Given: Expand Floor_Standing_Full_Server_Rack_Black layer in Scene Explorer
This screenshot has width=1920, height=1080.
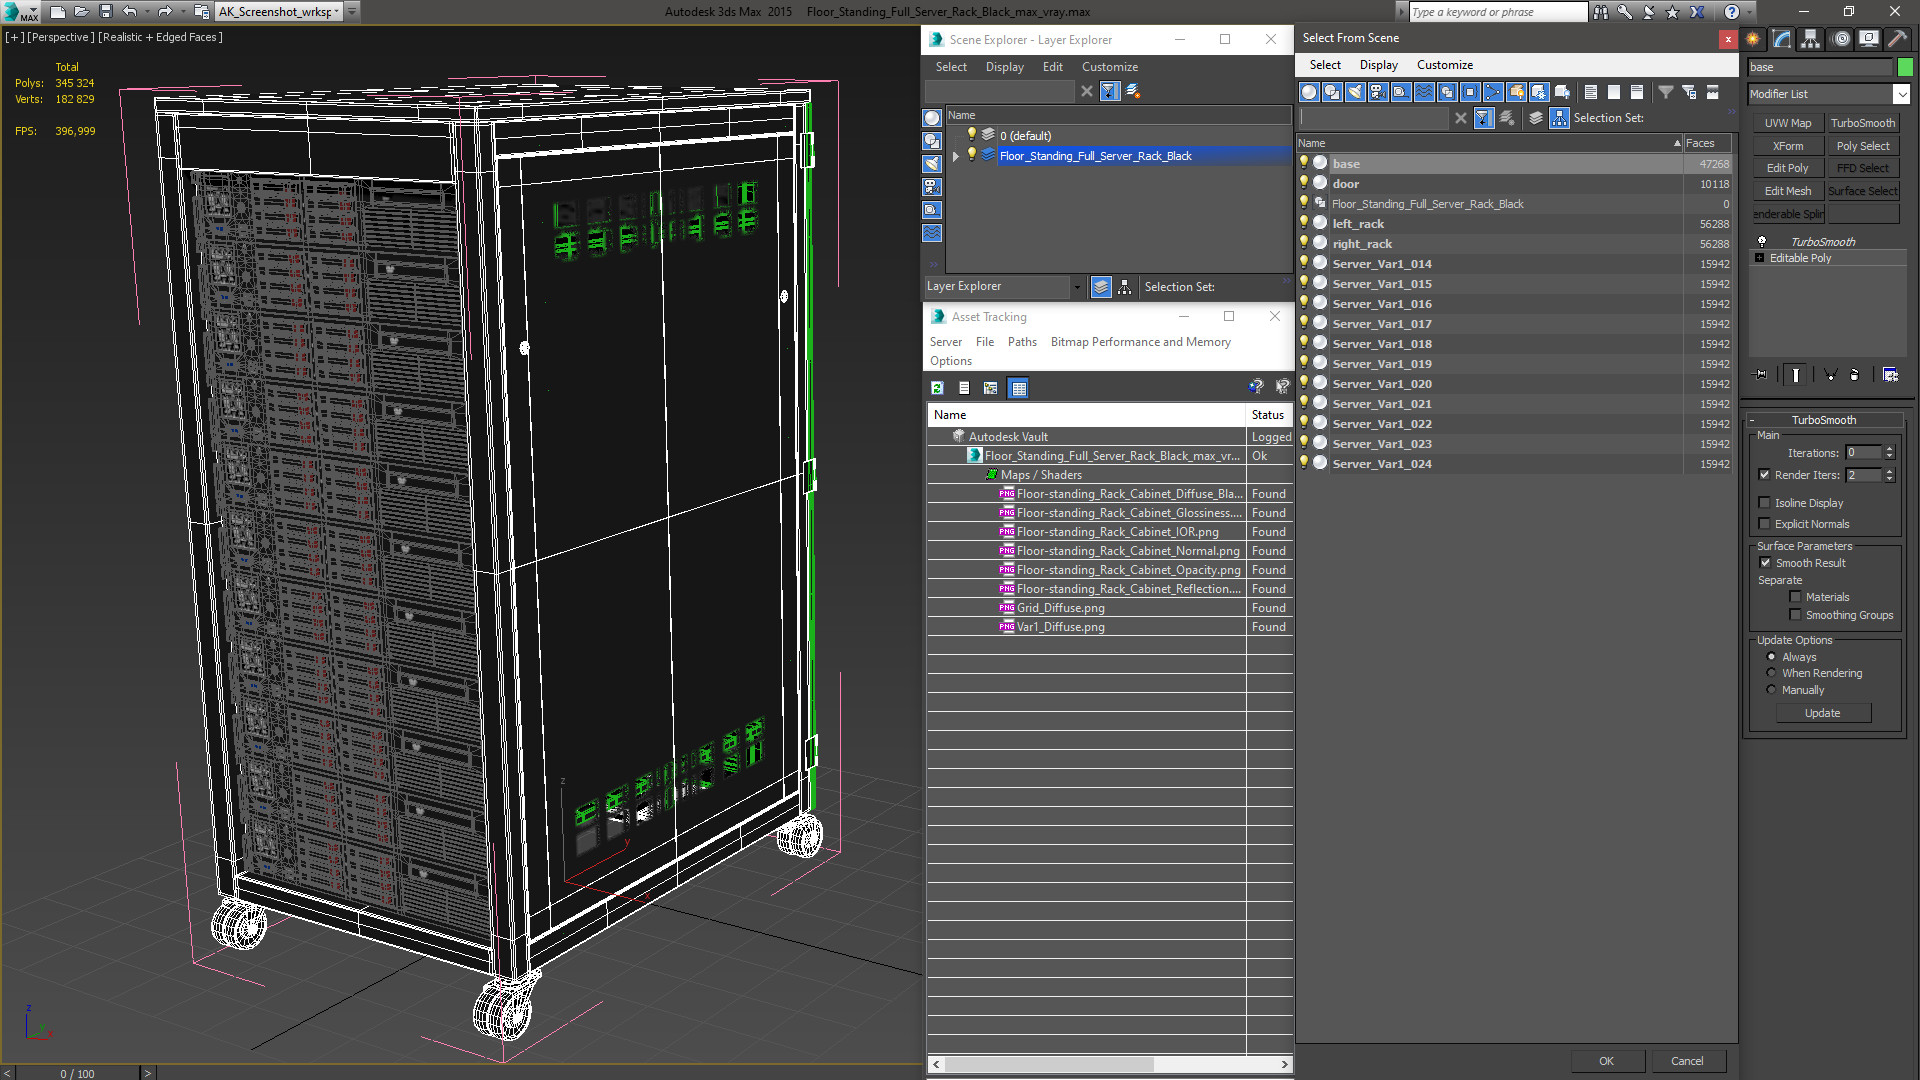Looking at the screenshot, I should (956, 156).
